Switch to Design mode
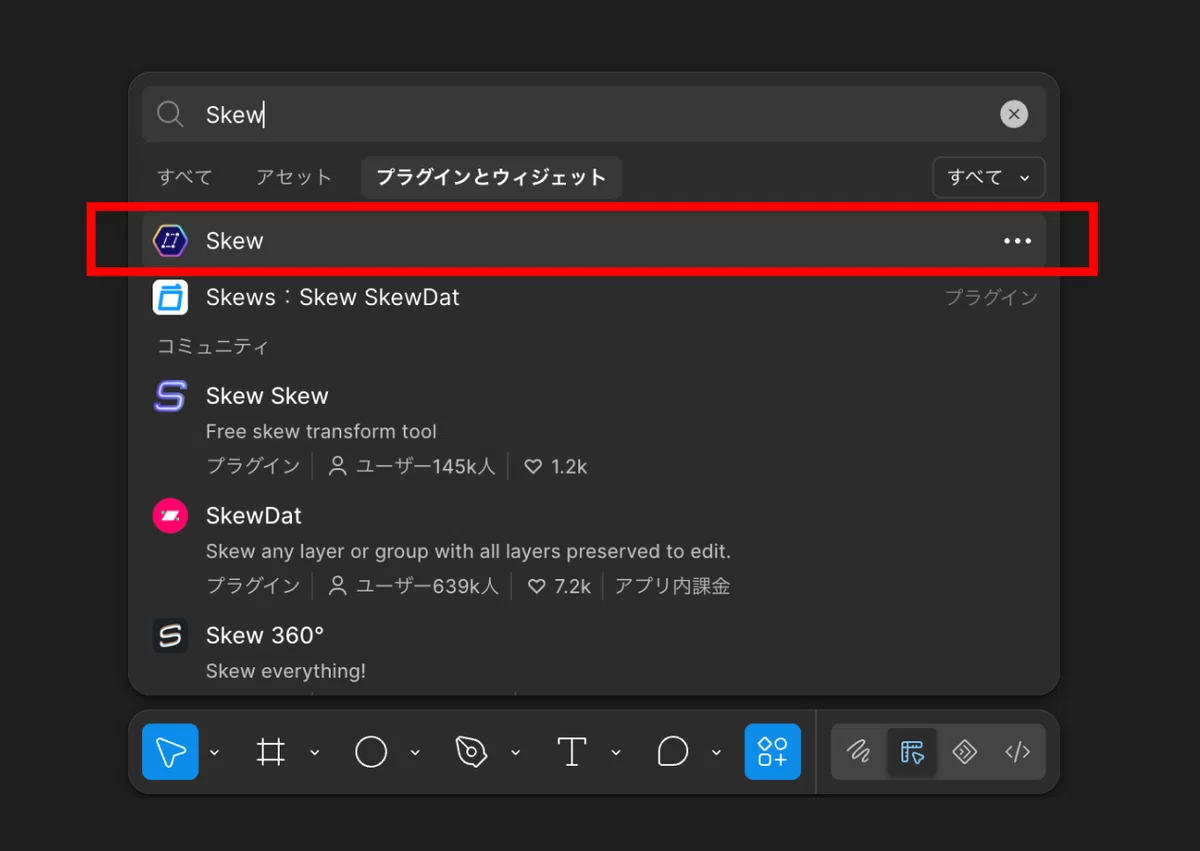1200x851 pixels. (912, 752)
